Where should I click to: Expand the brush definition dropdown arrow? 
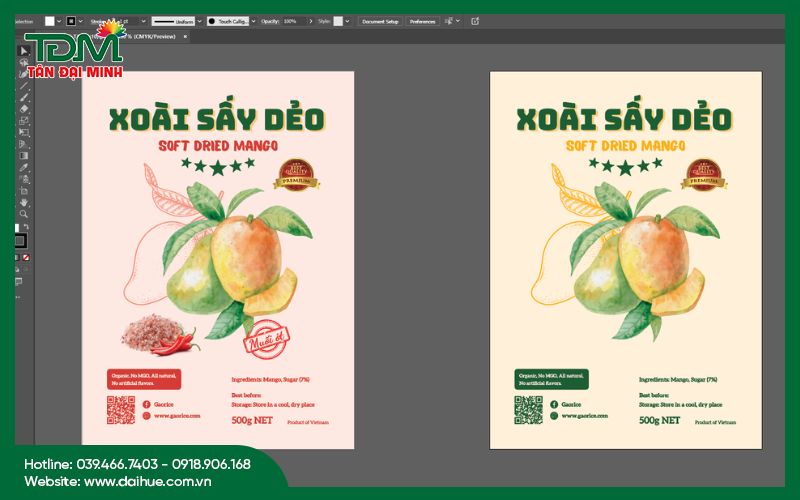[x=254, y=21]
